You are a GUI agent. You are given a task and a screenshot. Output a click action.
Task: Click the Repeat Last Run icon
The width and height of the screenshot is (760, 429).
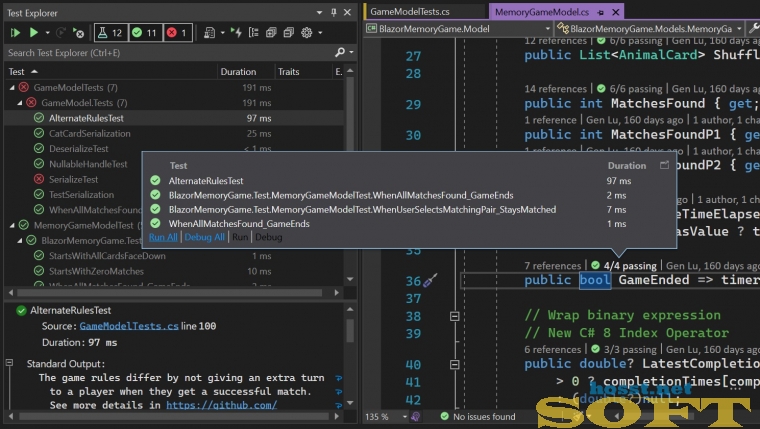(x=61, y=32)
